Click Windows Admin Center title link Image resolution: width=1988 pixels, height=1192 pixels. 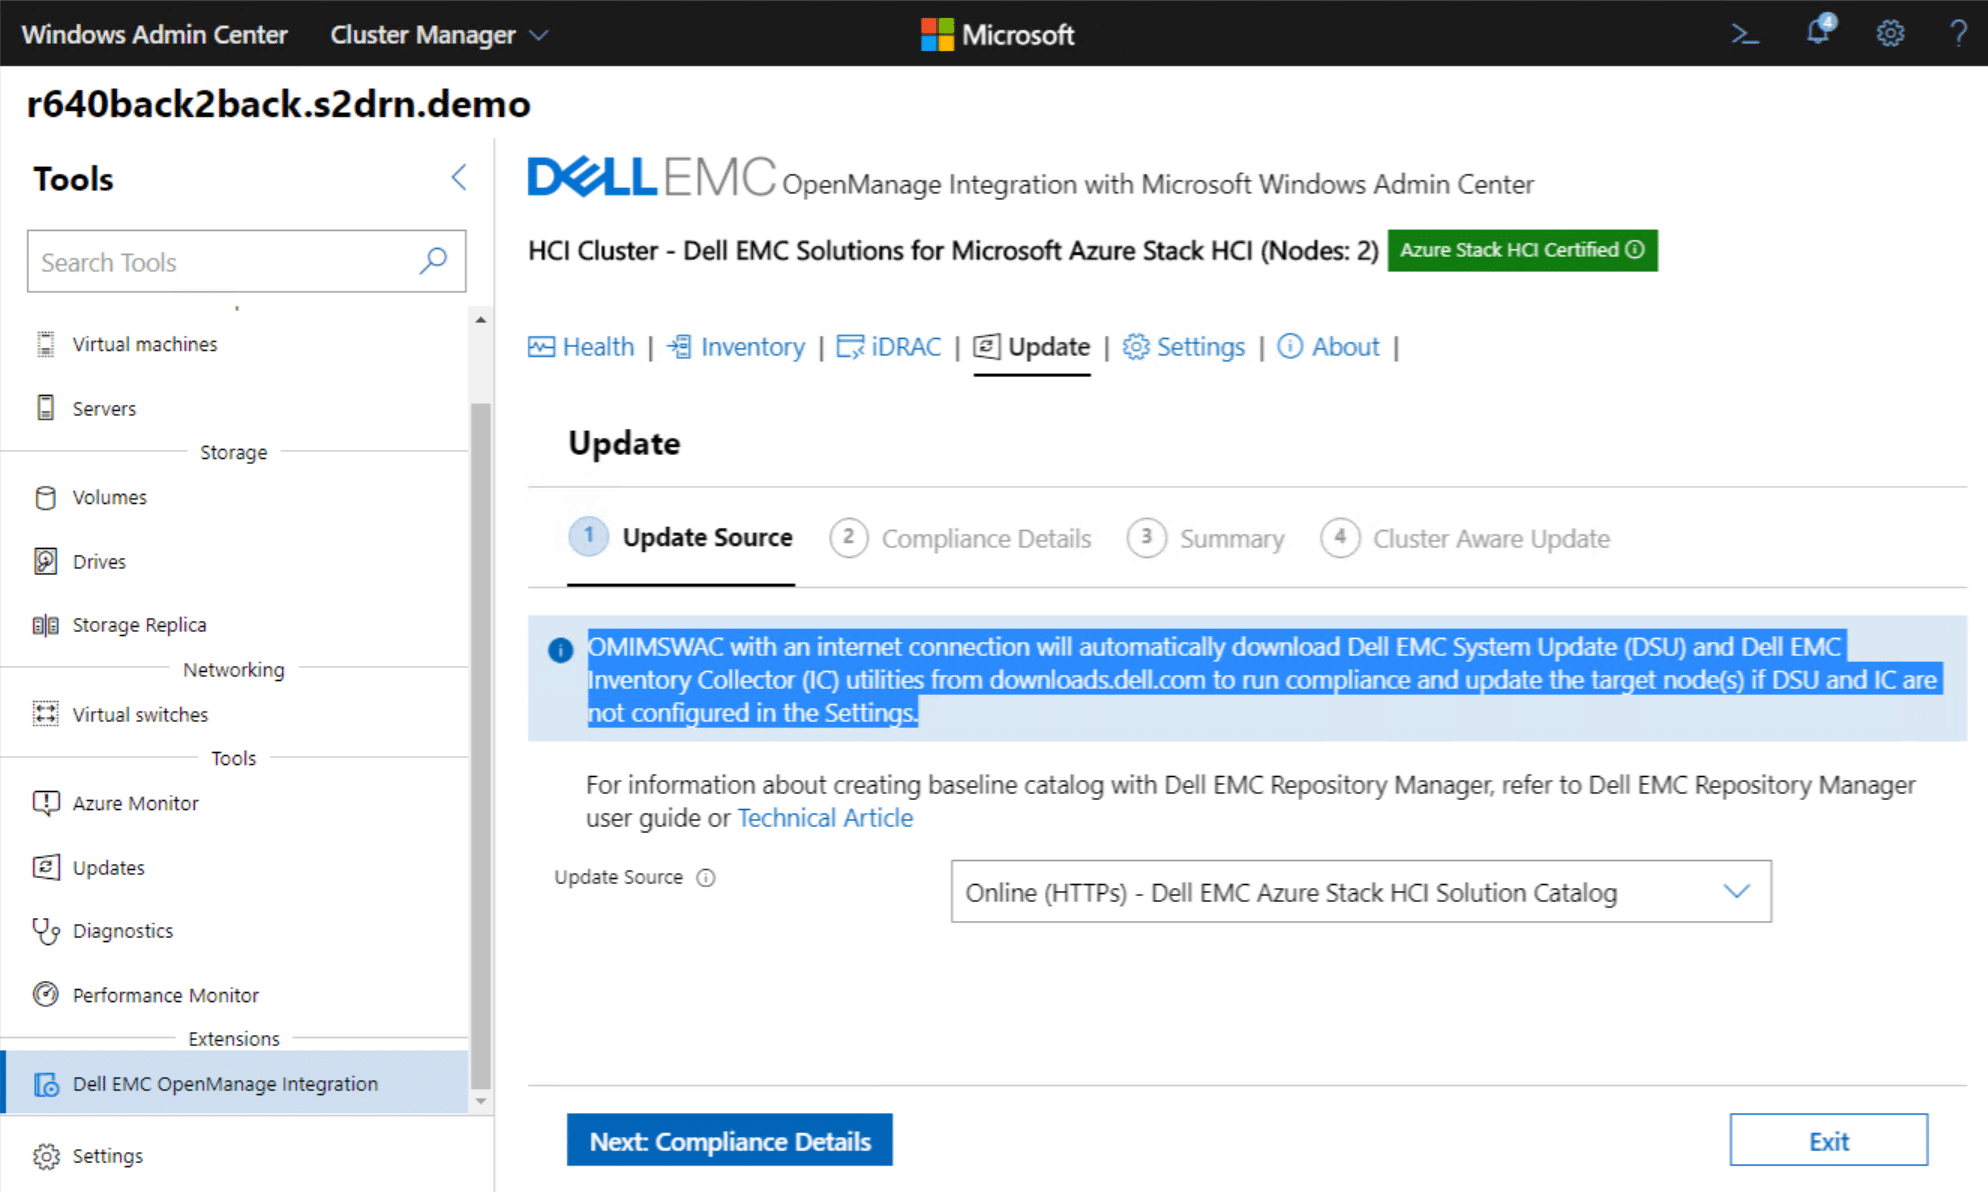point(154,35)
